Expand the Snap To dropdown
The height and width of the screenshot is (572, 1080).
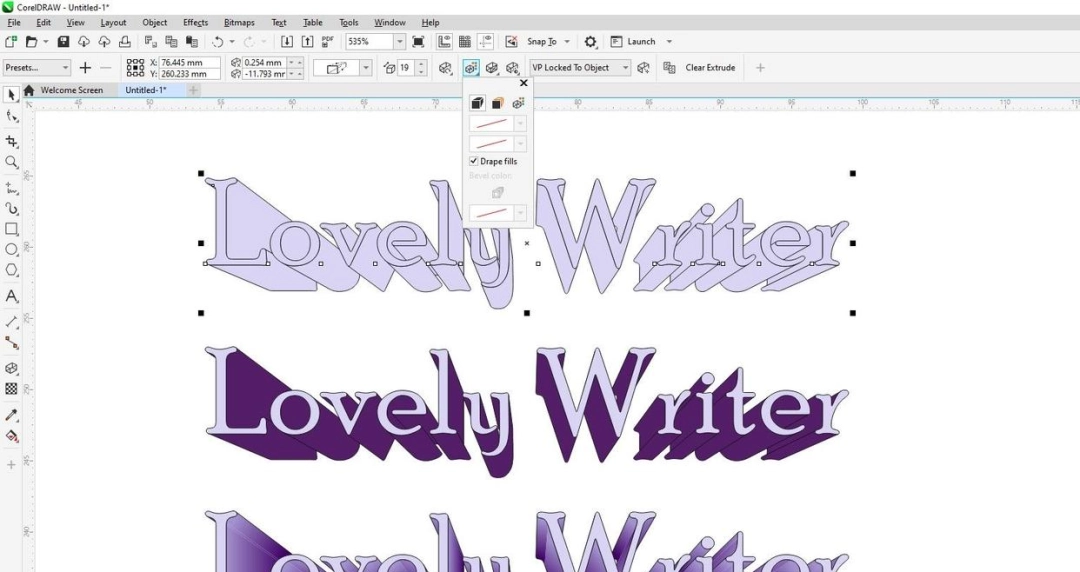[x=567, y=42]
